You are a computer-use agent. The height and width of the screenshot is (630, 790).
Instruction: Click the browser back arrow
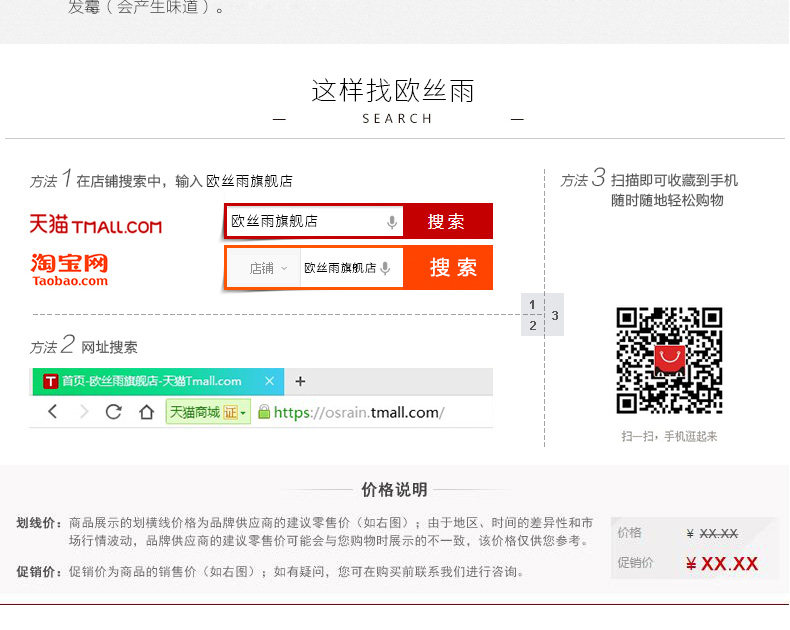53,412
